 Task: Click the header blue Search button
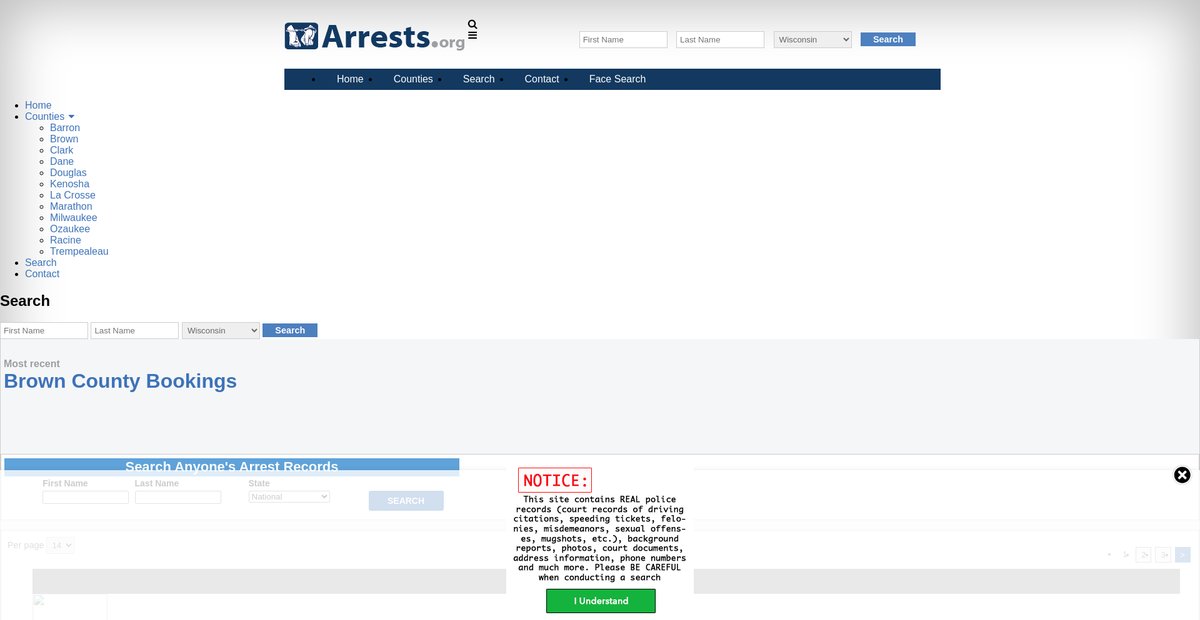pyautogui.click(x=888, y=40)
